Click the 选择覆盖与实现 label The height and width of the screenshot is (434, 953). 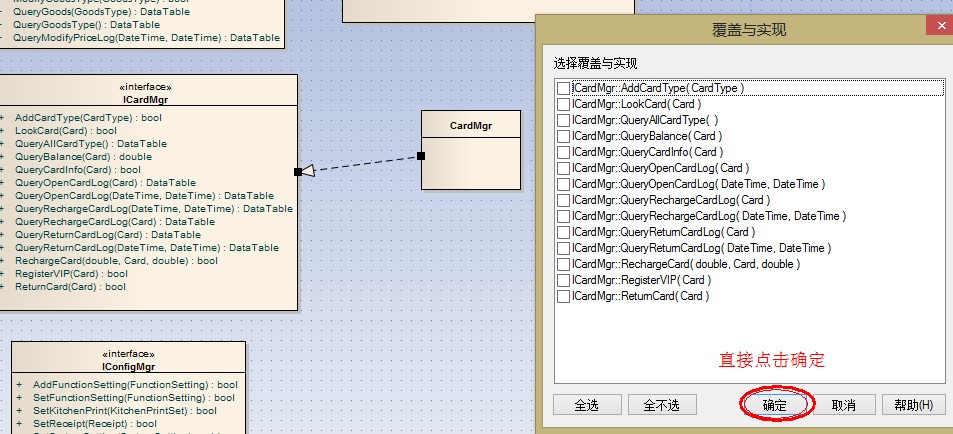(595, 64)
